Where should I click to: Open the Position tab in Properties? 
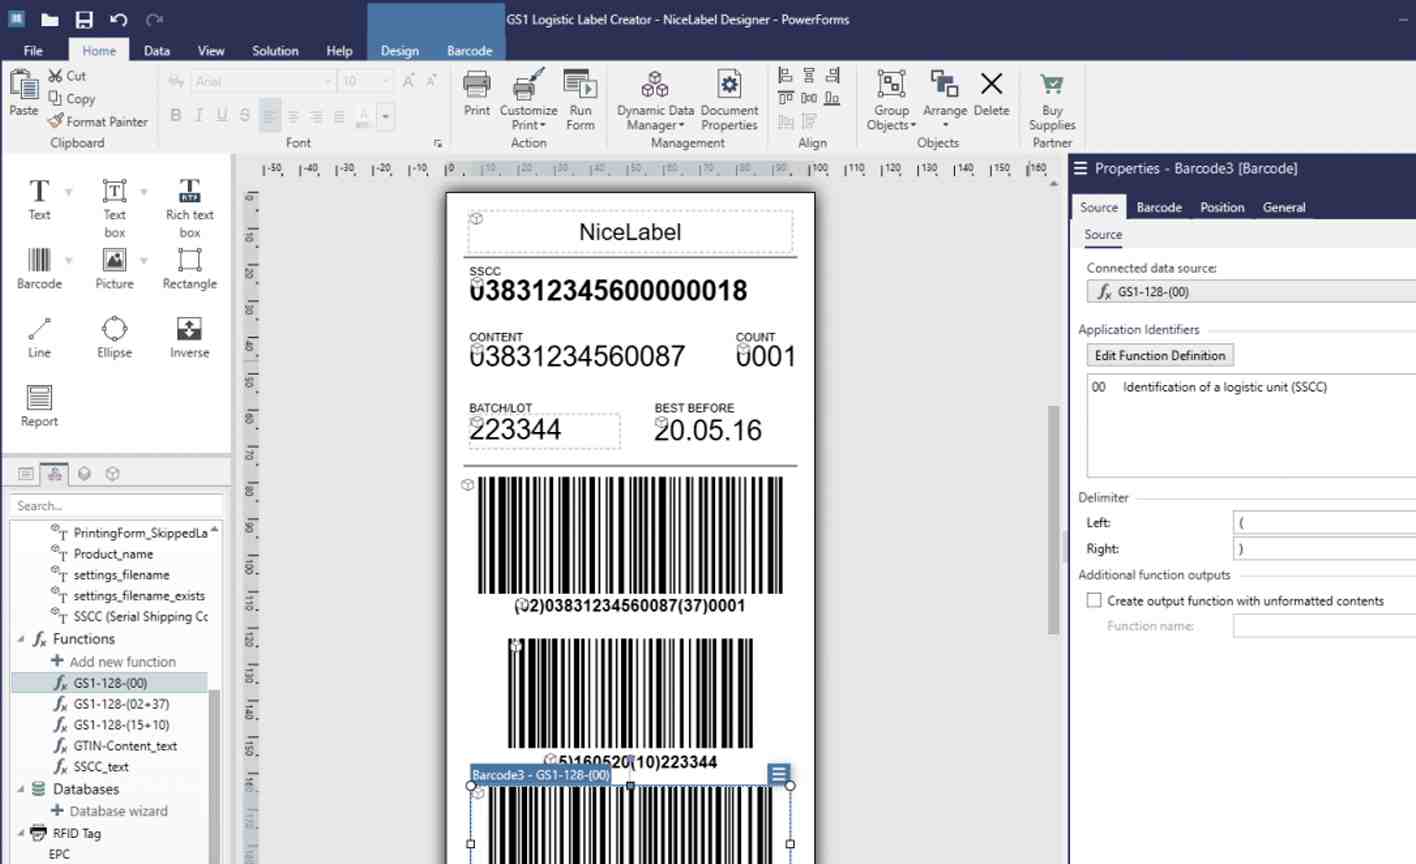pyautogui.click(x=1222, y=207)
